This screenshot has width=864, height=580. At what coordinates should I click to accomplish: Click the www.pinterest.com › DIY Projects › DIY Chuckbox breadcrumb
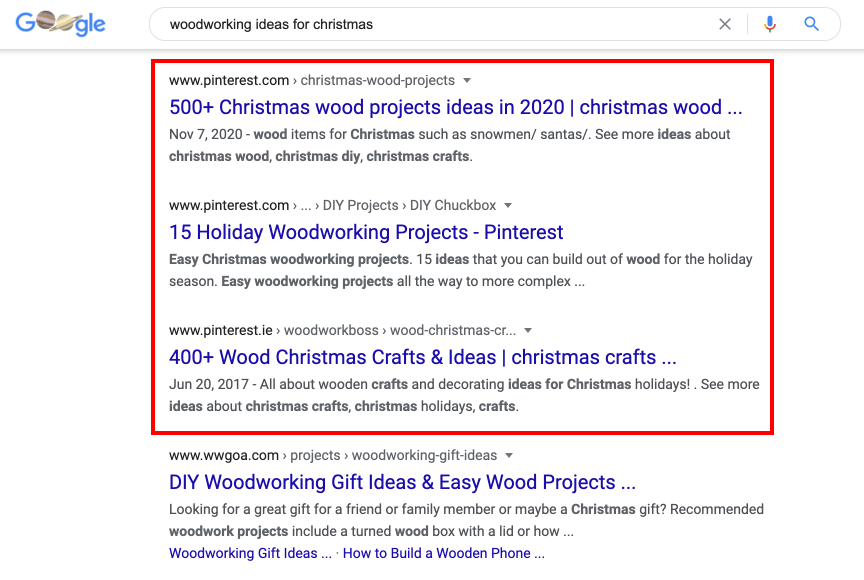(x=332, y=205)
